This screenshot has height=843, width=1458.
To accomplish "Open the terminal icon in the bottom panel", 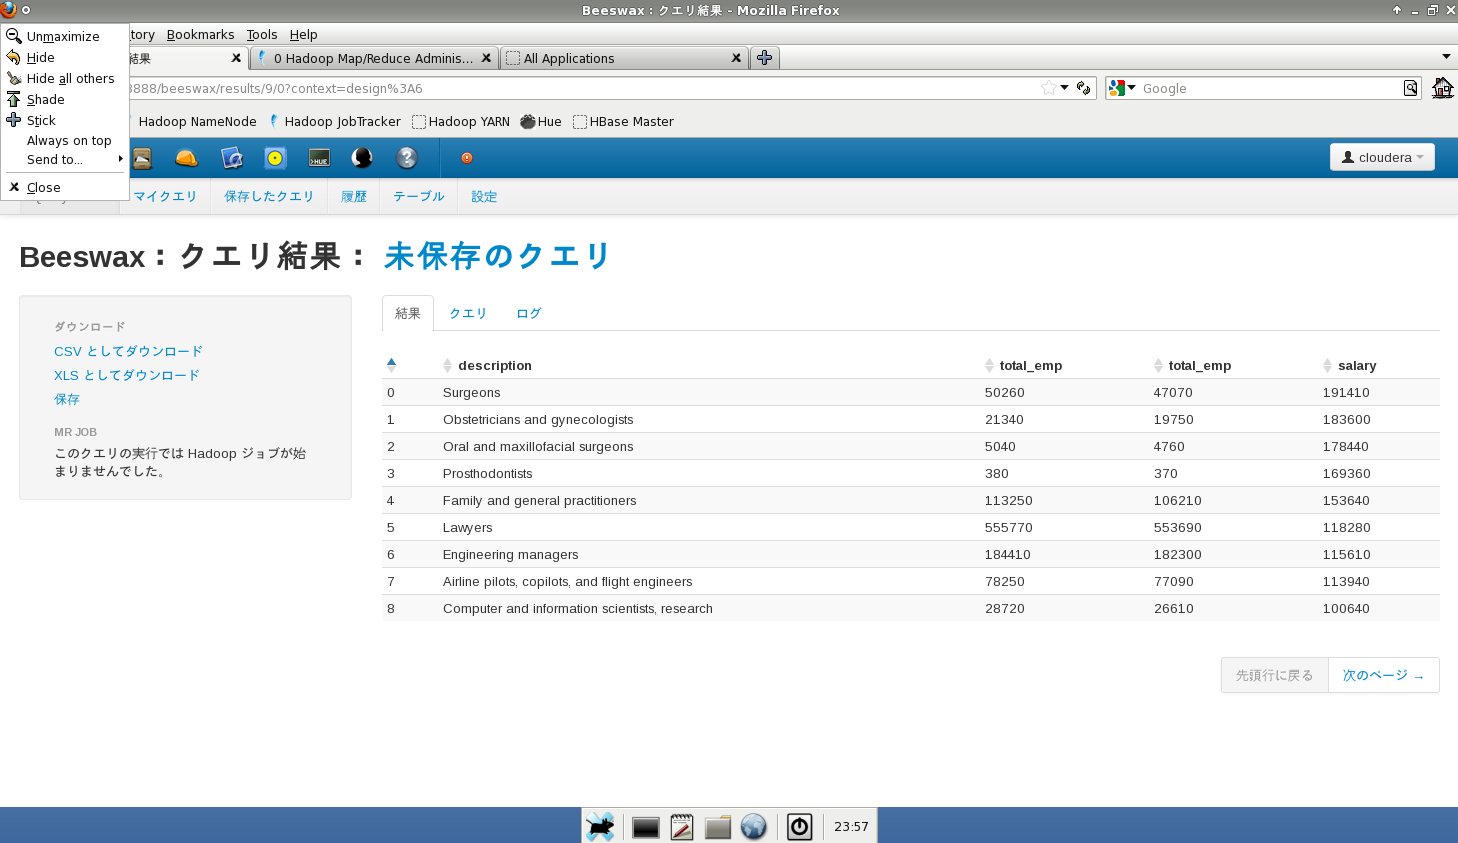I will pyautogui.click(x=646, y=827).
